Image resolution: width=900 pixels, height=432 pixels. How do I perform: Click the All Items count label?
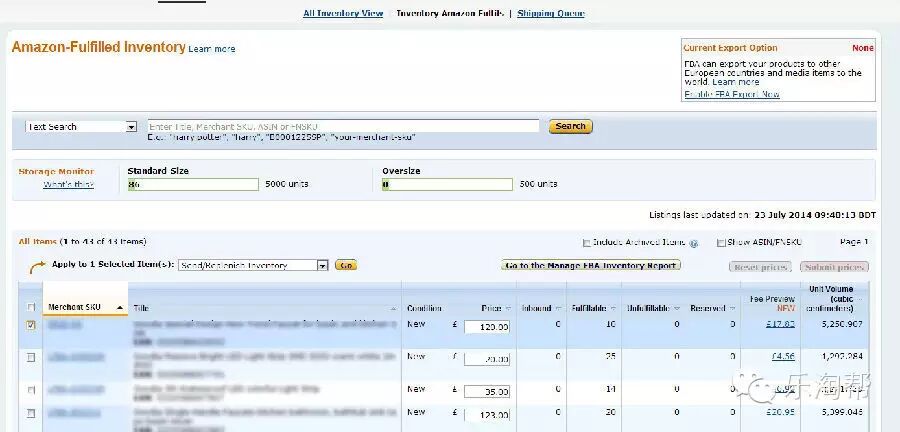click(x=82, y=242)
